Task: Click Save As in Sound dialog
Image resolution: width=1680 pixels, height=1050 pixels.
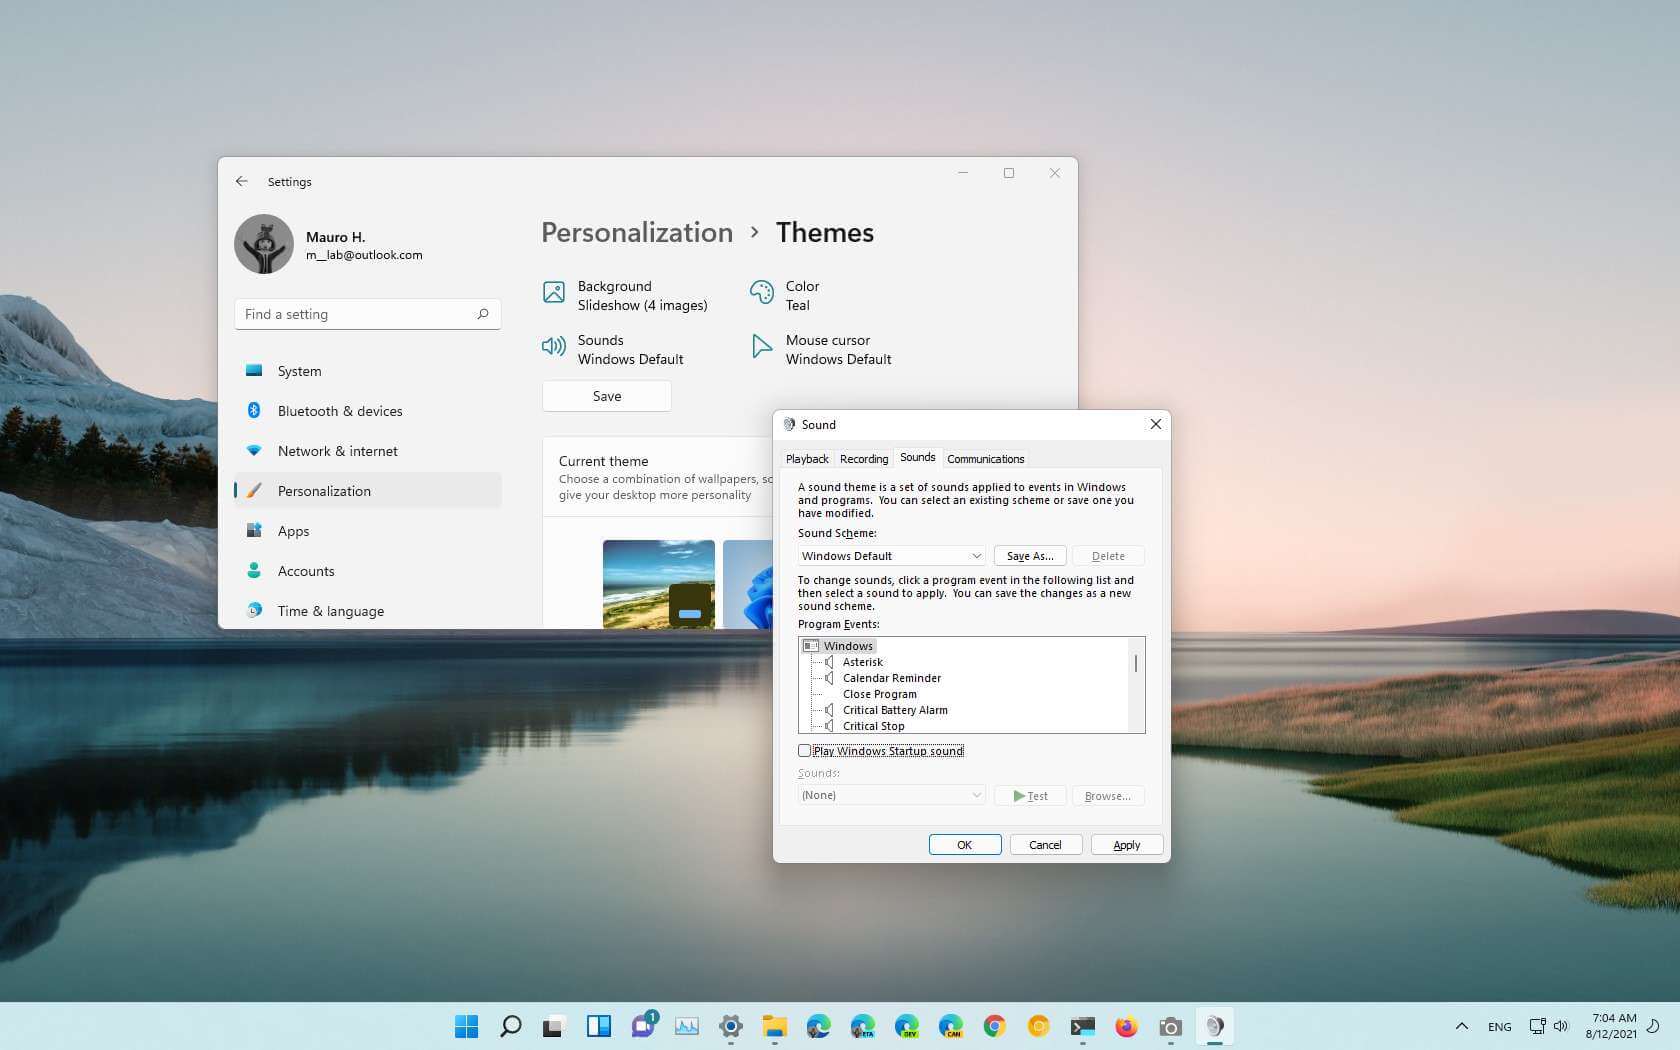Action: tap(1030, 556)
